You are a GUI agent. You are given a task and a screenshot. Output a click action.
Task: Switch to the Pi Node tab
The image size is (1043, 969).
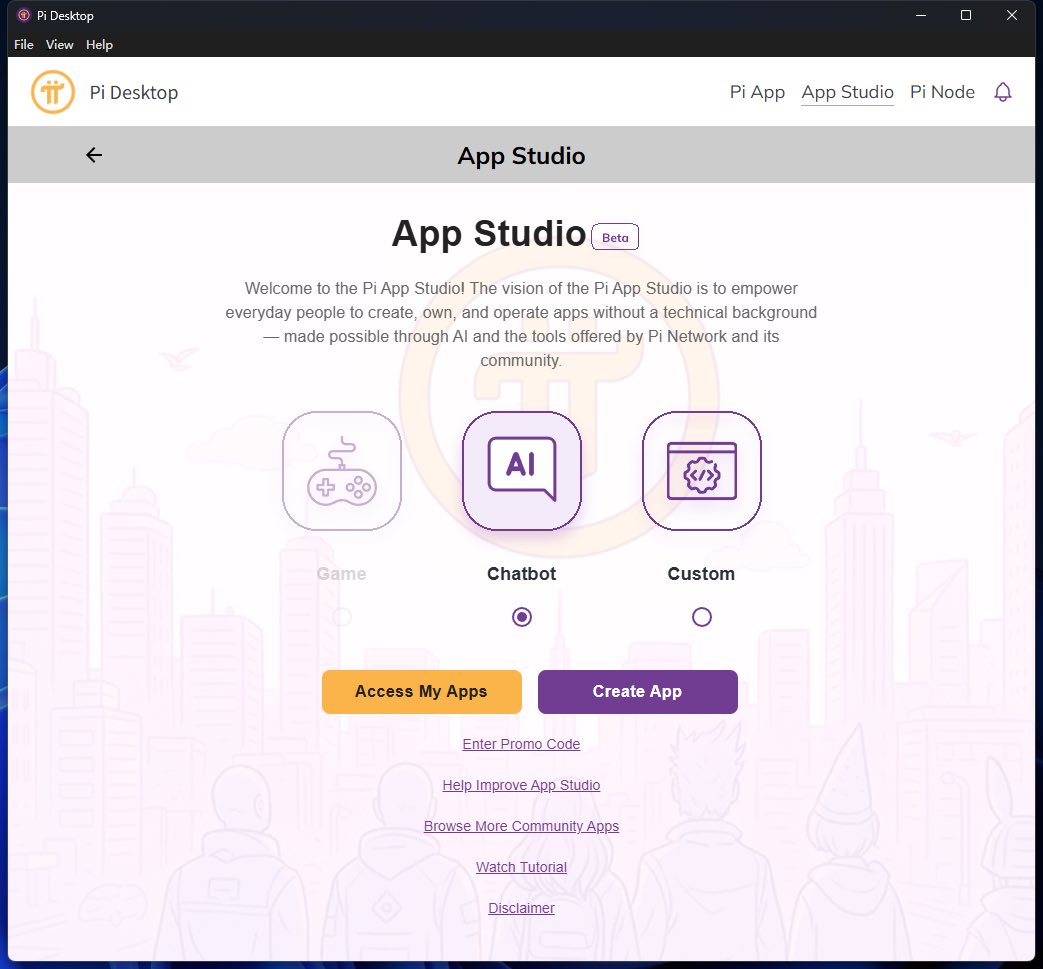point(942,92)
